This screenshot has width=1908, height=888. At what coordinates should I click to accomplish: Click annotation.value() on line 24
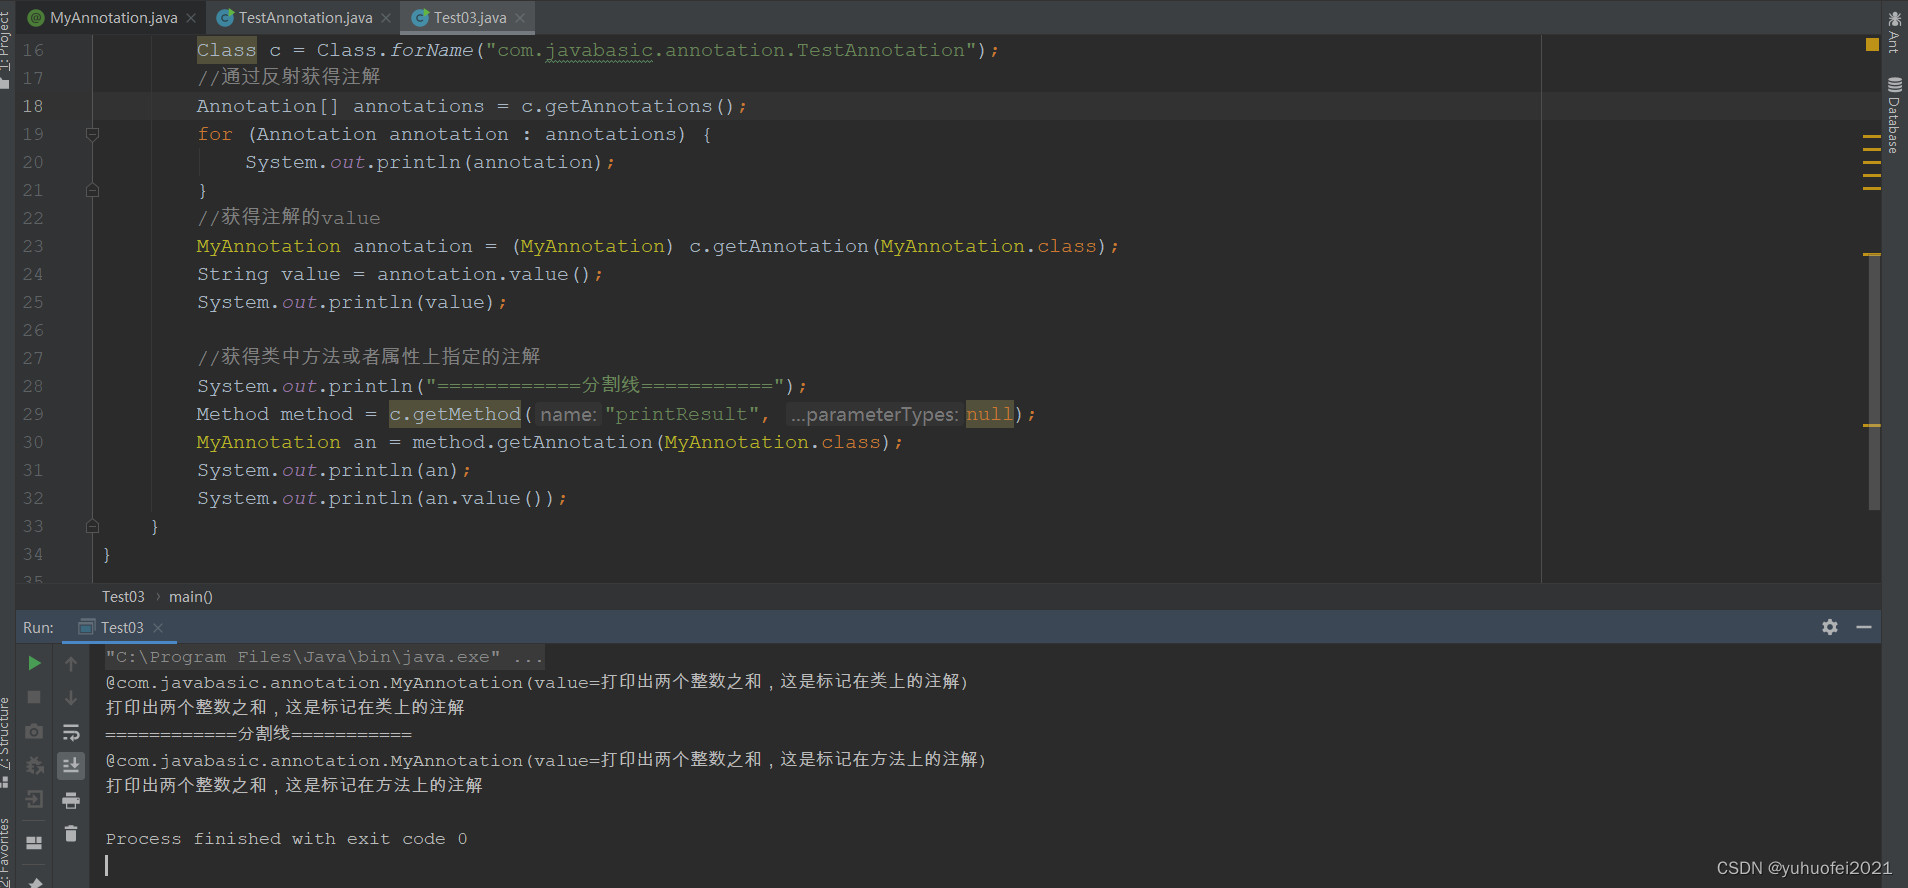(x=486, y=274)
